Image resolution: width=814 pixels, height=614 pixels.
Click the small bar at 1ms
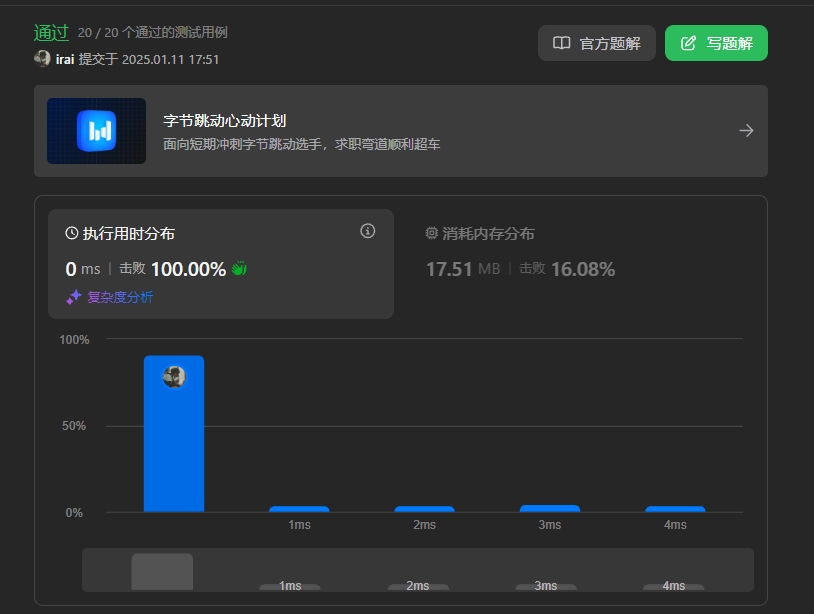298,508
